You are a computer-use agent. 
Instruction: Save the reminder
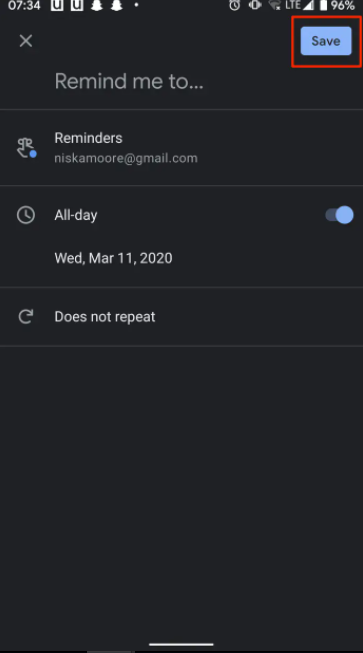pos(326,41)
